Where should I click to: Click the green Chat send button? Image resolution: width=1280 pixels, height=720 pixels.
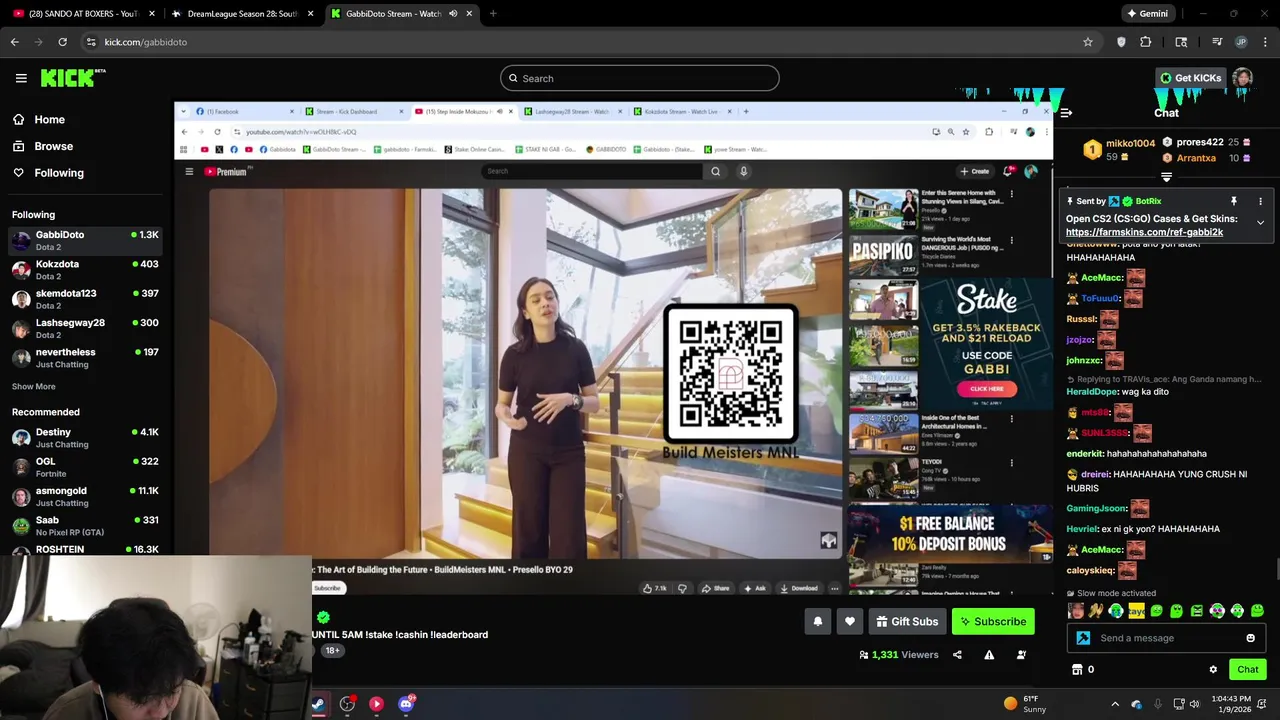(1247, 670)
